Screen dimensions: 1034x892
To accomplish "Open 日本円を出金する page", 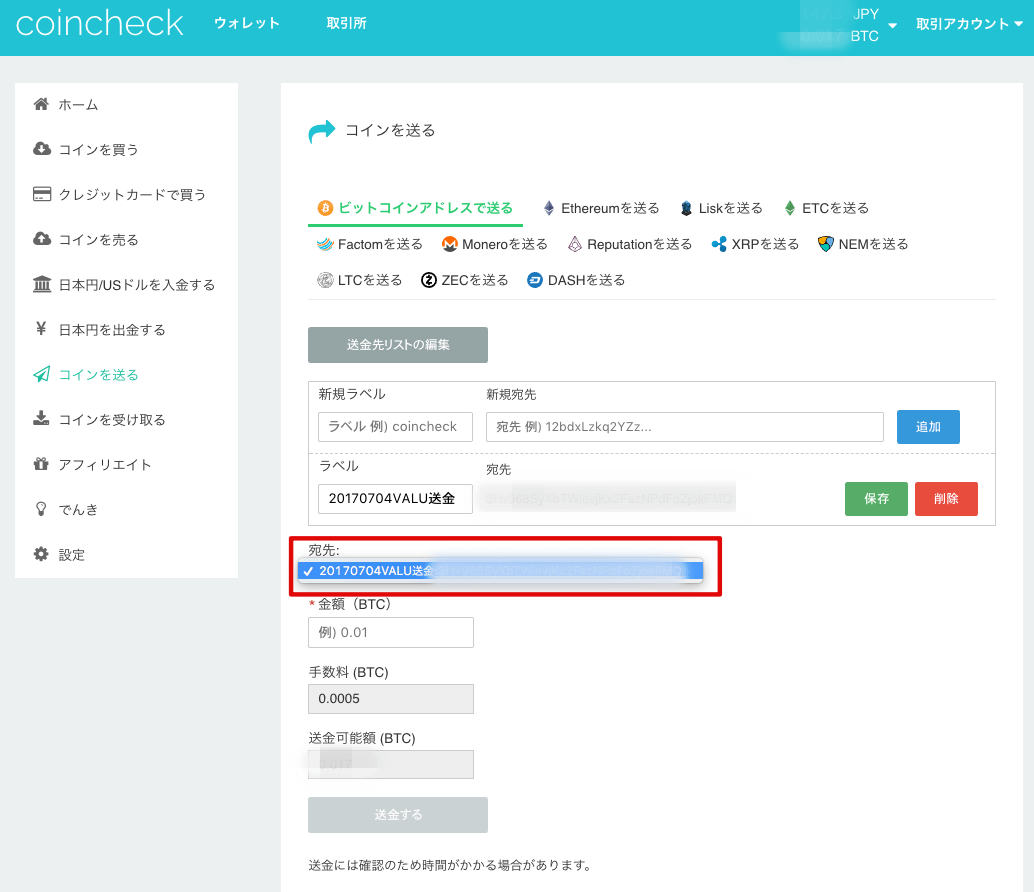I will 112,330.
